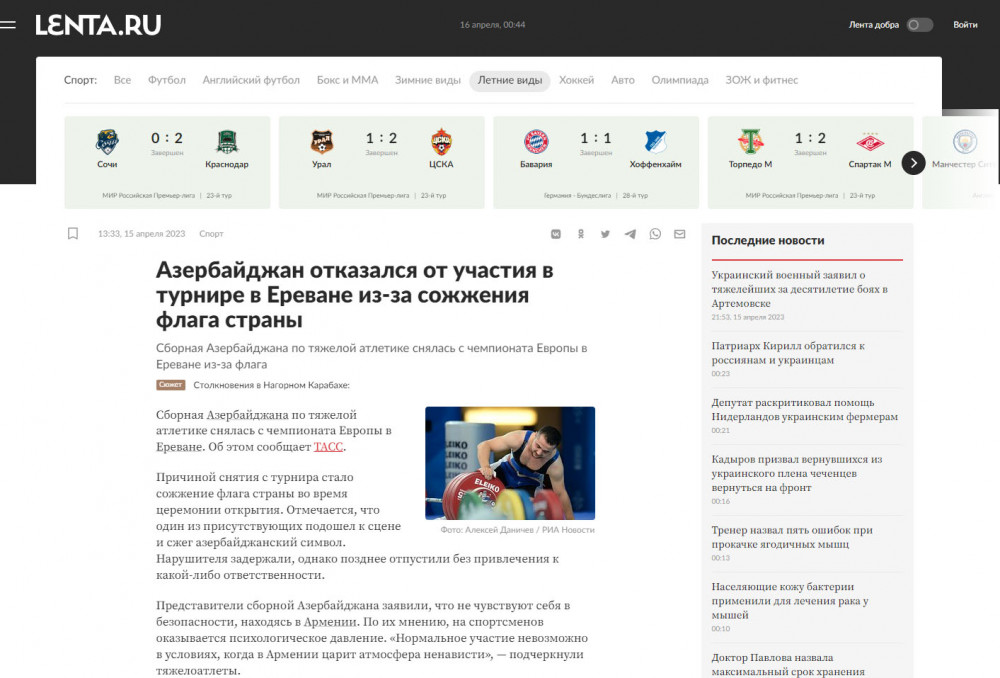Share article on Odnoklassniki
The width and height of the screenshot is (1000, 678).
pos(580,234)
